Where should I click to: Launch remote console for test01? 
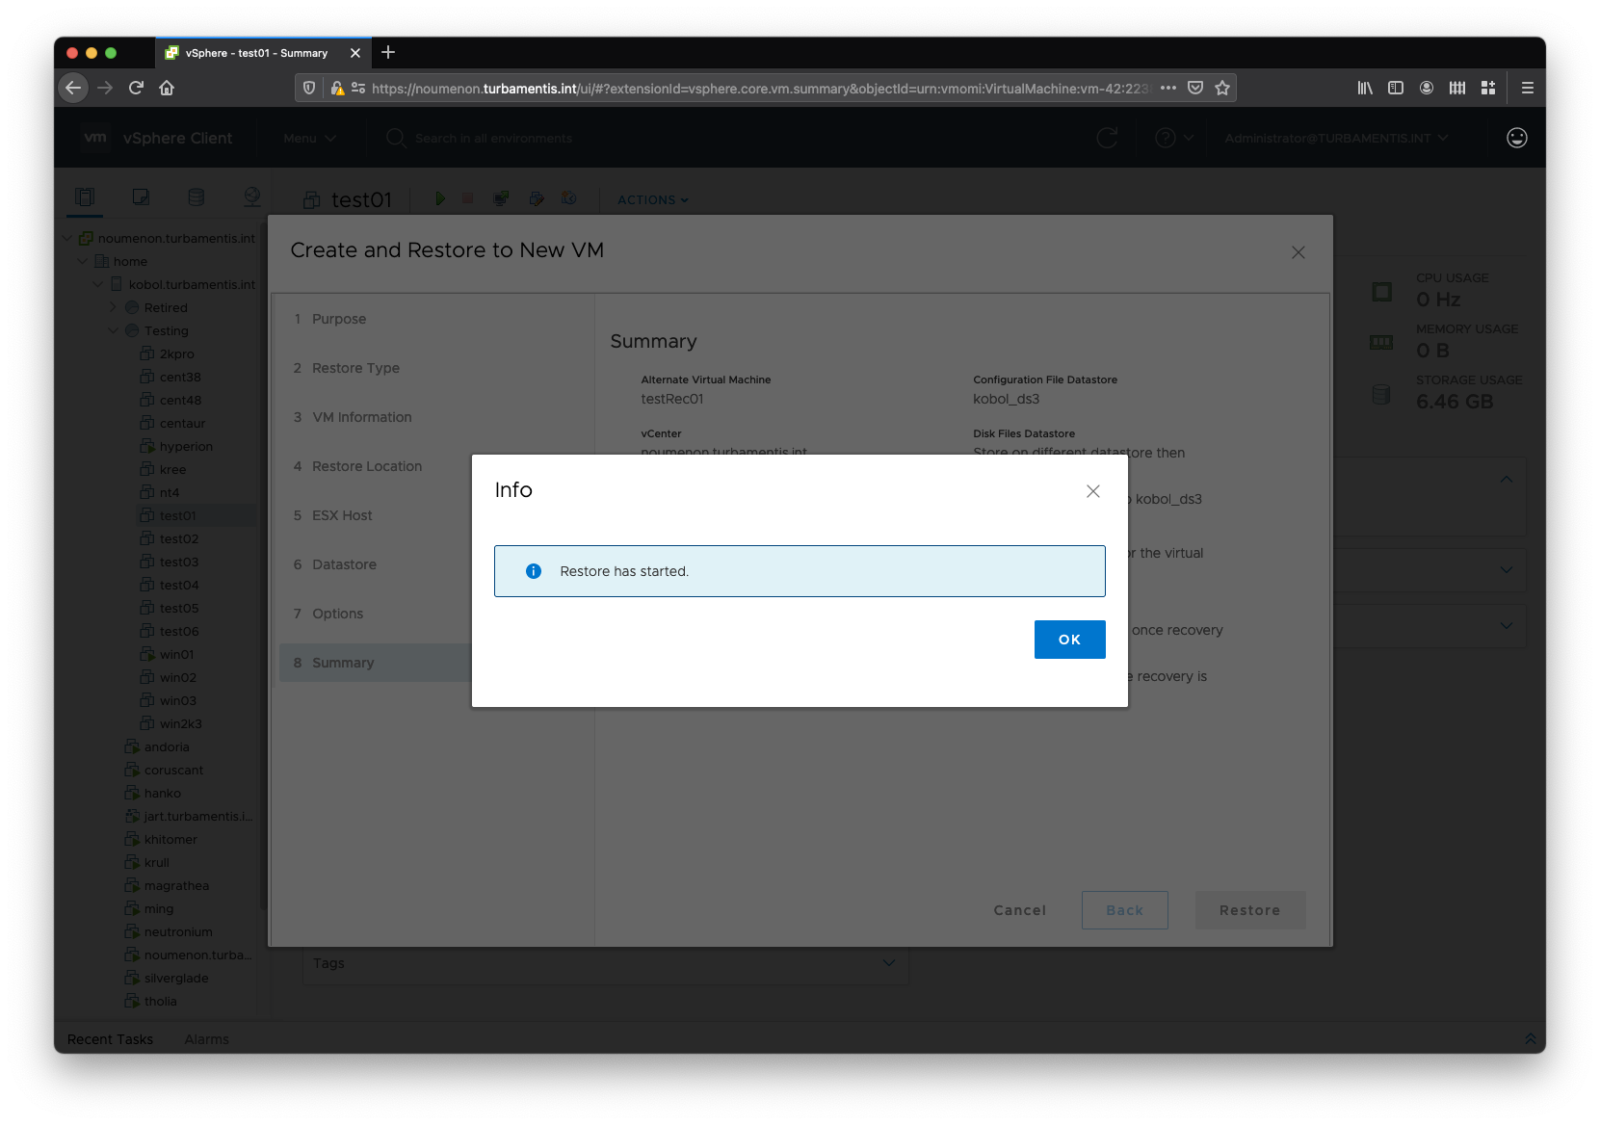coord(501,198)
